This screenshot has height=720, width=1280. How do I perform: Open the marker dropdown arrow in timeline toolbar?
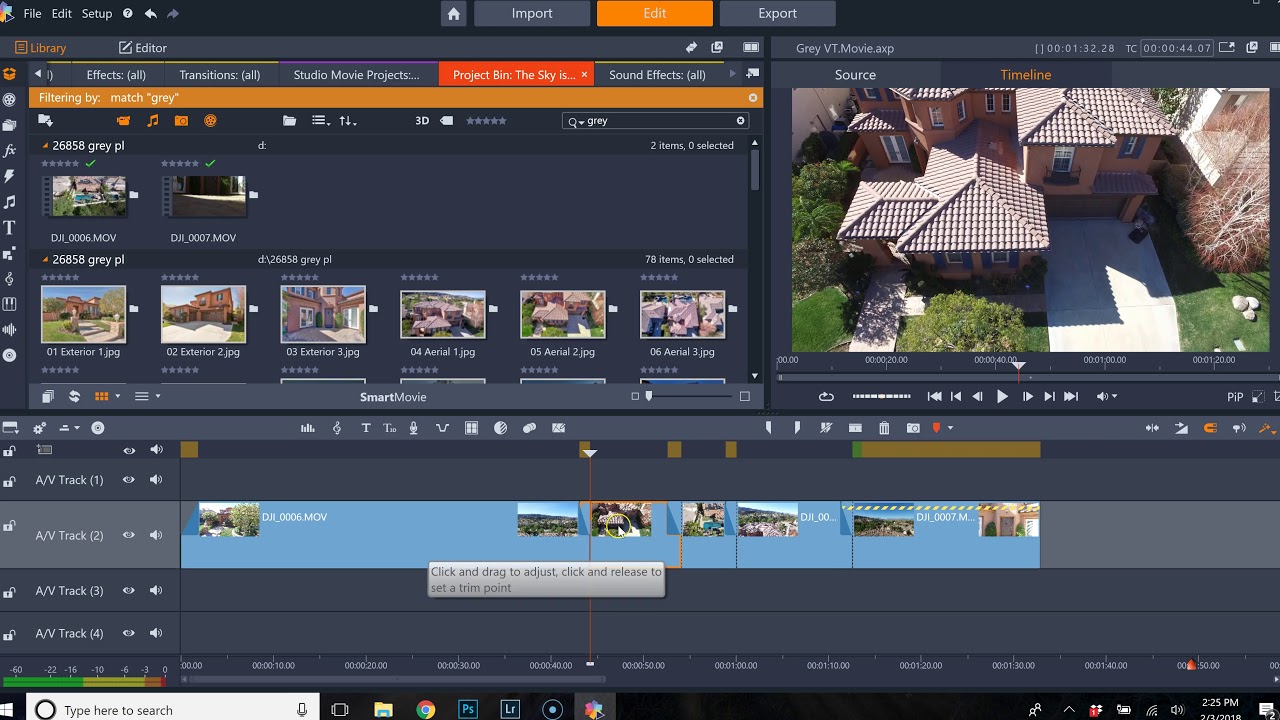[x=950, y=428]
